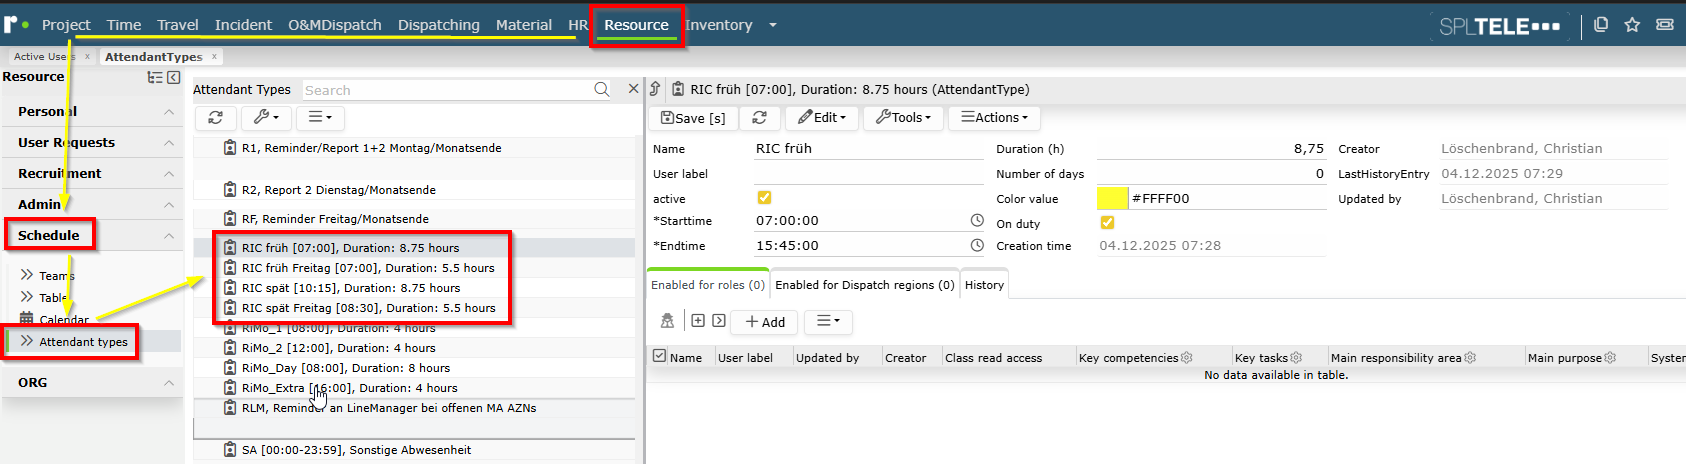This screenshot has height=464, width=1686.
Task: Open the Tools dropdown in record toolbar
Action: point(902,117)
